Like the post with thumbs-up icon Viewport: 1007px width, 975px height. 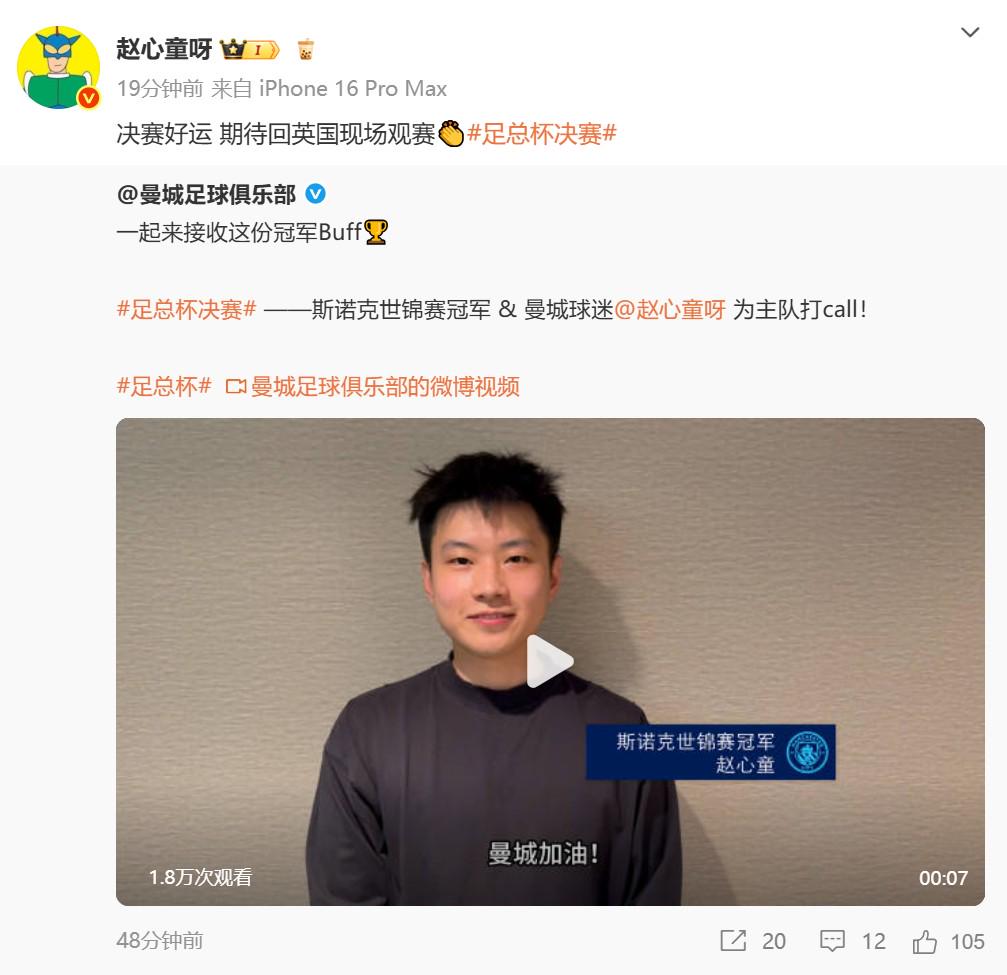coord(925,941)
